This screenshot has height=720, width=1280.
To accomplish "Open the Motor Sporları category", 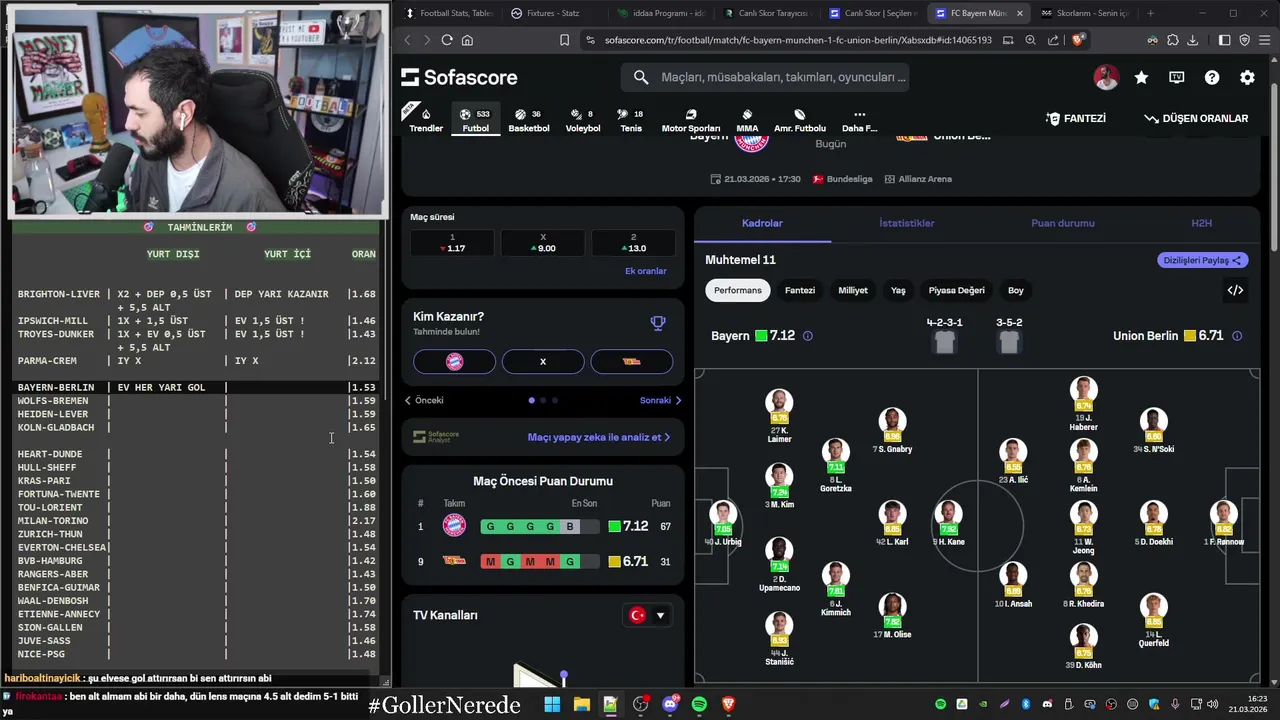I will (x=691, y=120).
